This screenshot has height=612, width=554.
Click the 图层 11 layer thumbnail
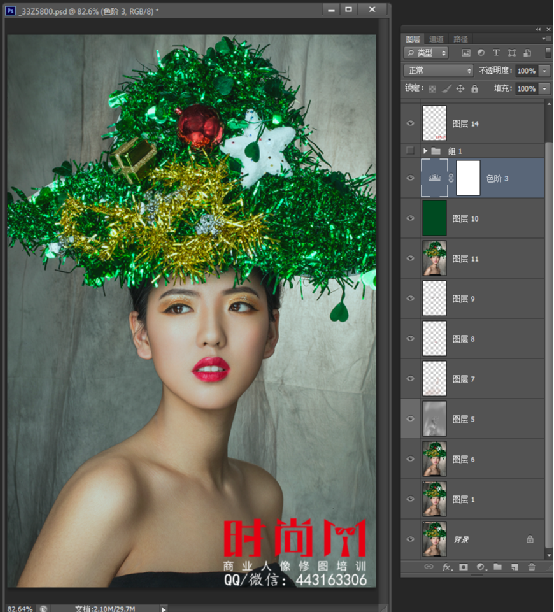coord(434,258)
